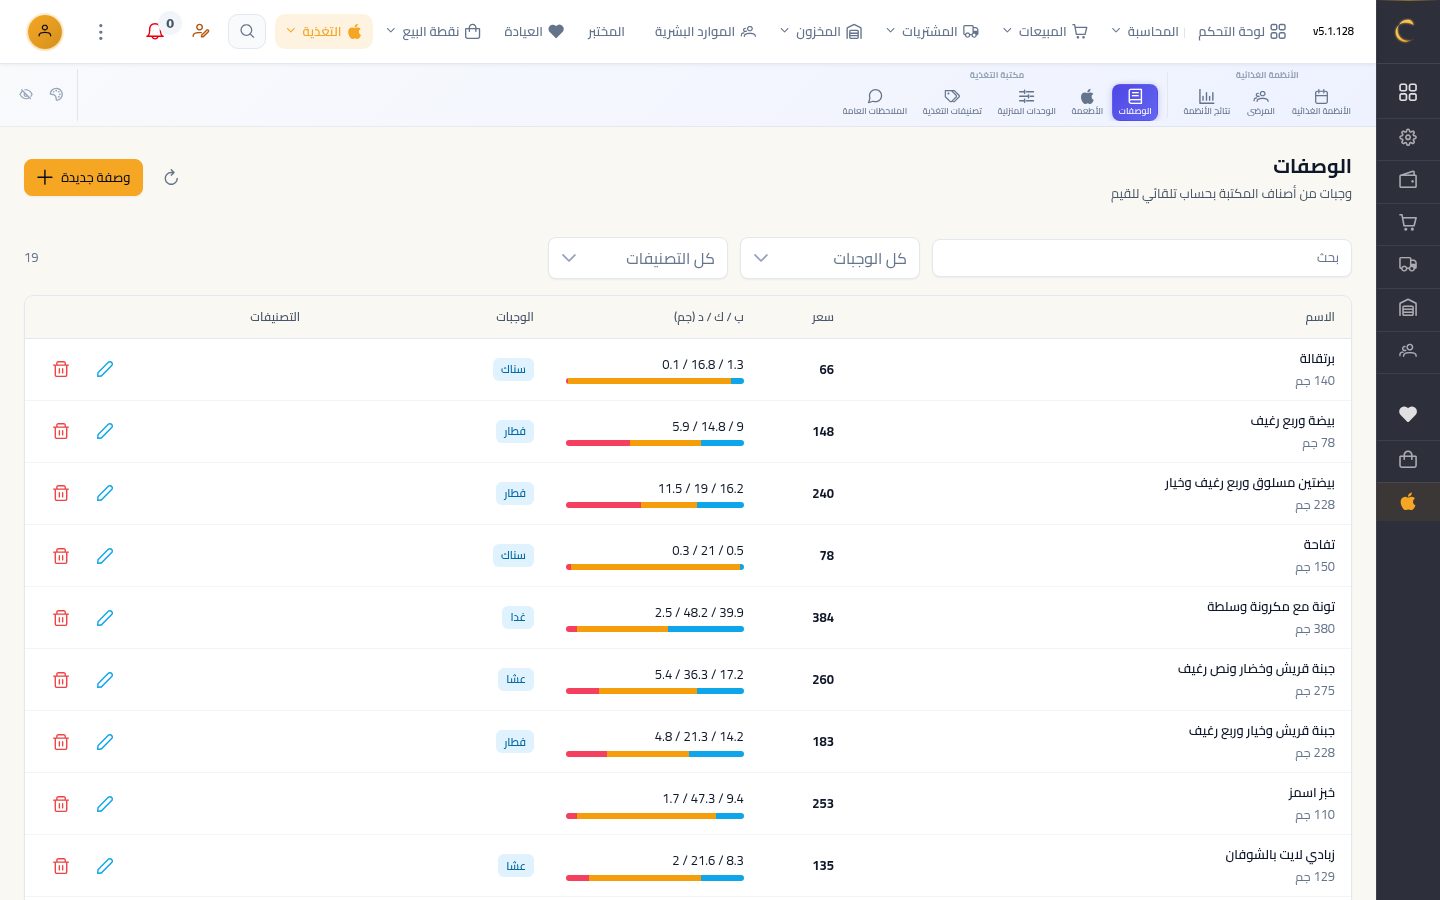
Task: Create new recipe with وصفة جديدة
Action: pos(84,177)
